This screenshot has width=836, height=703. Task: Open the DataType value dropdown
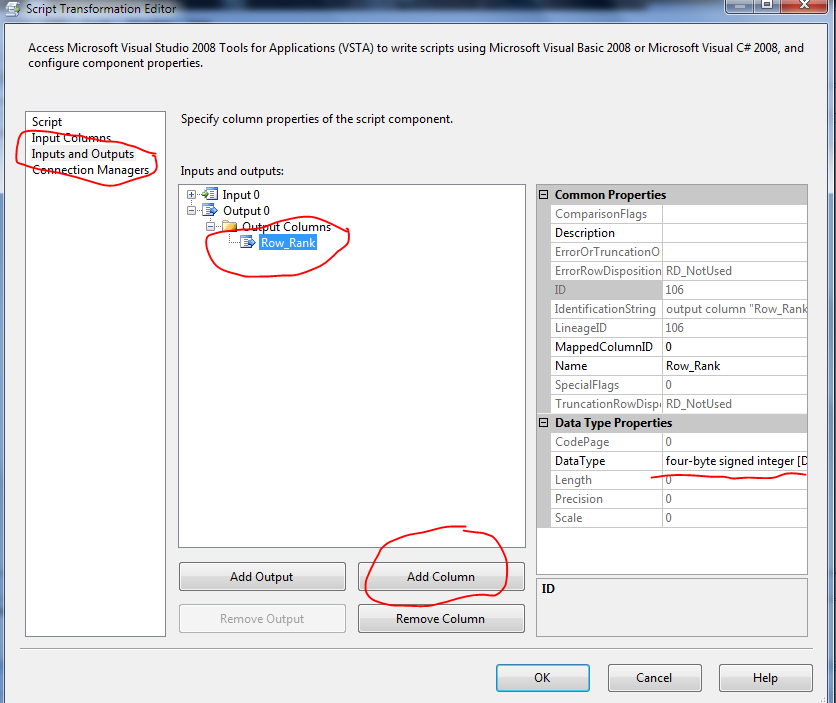(x=800, y=460)
